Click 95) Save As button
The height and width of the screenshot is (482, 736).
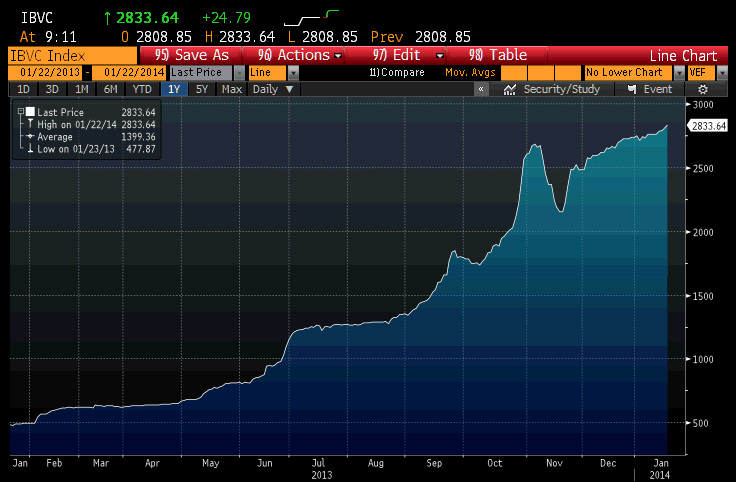click(191, 55)
